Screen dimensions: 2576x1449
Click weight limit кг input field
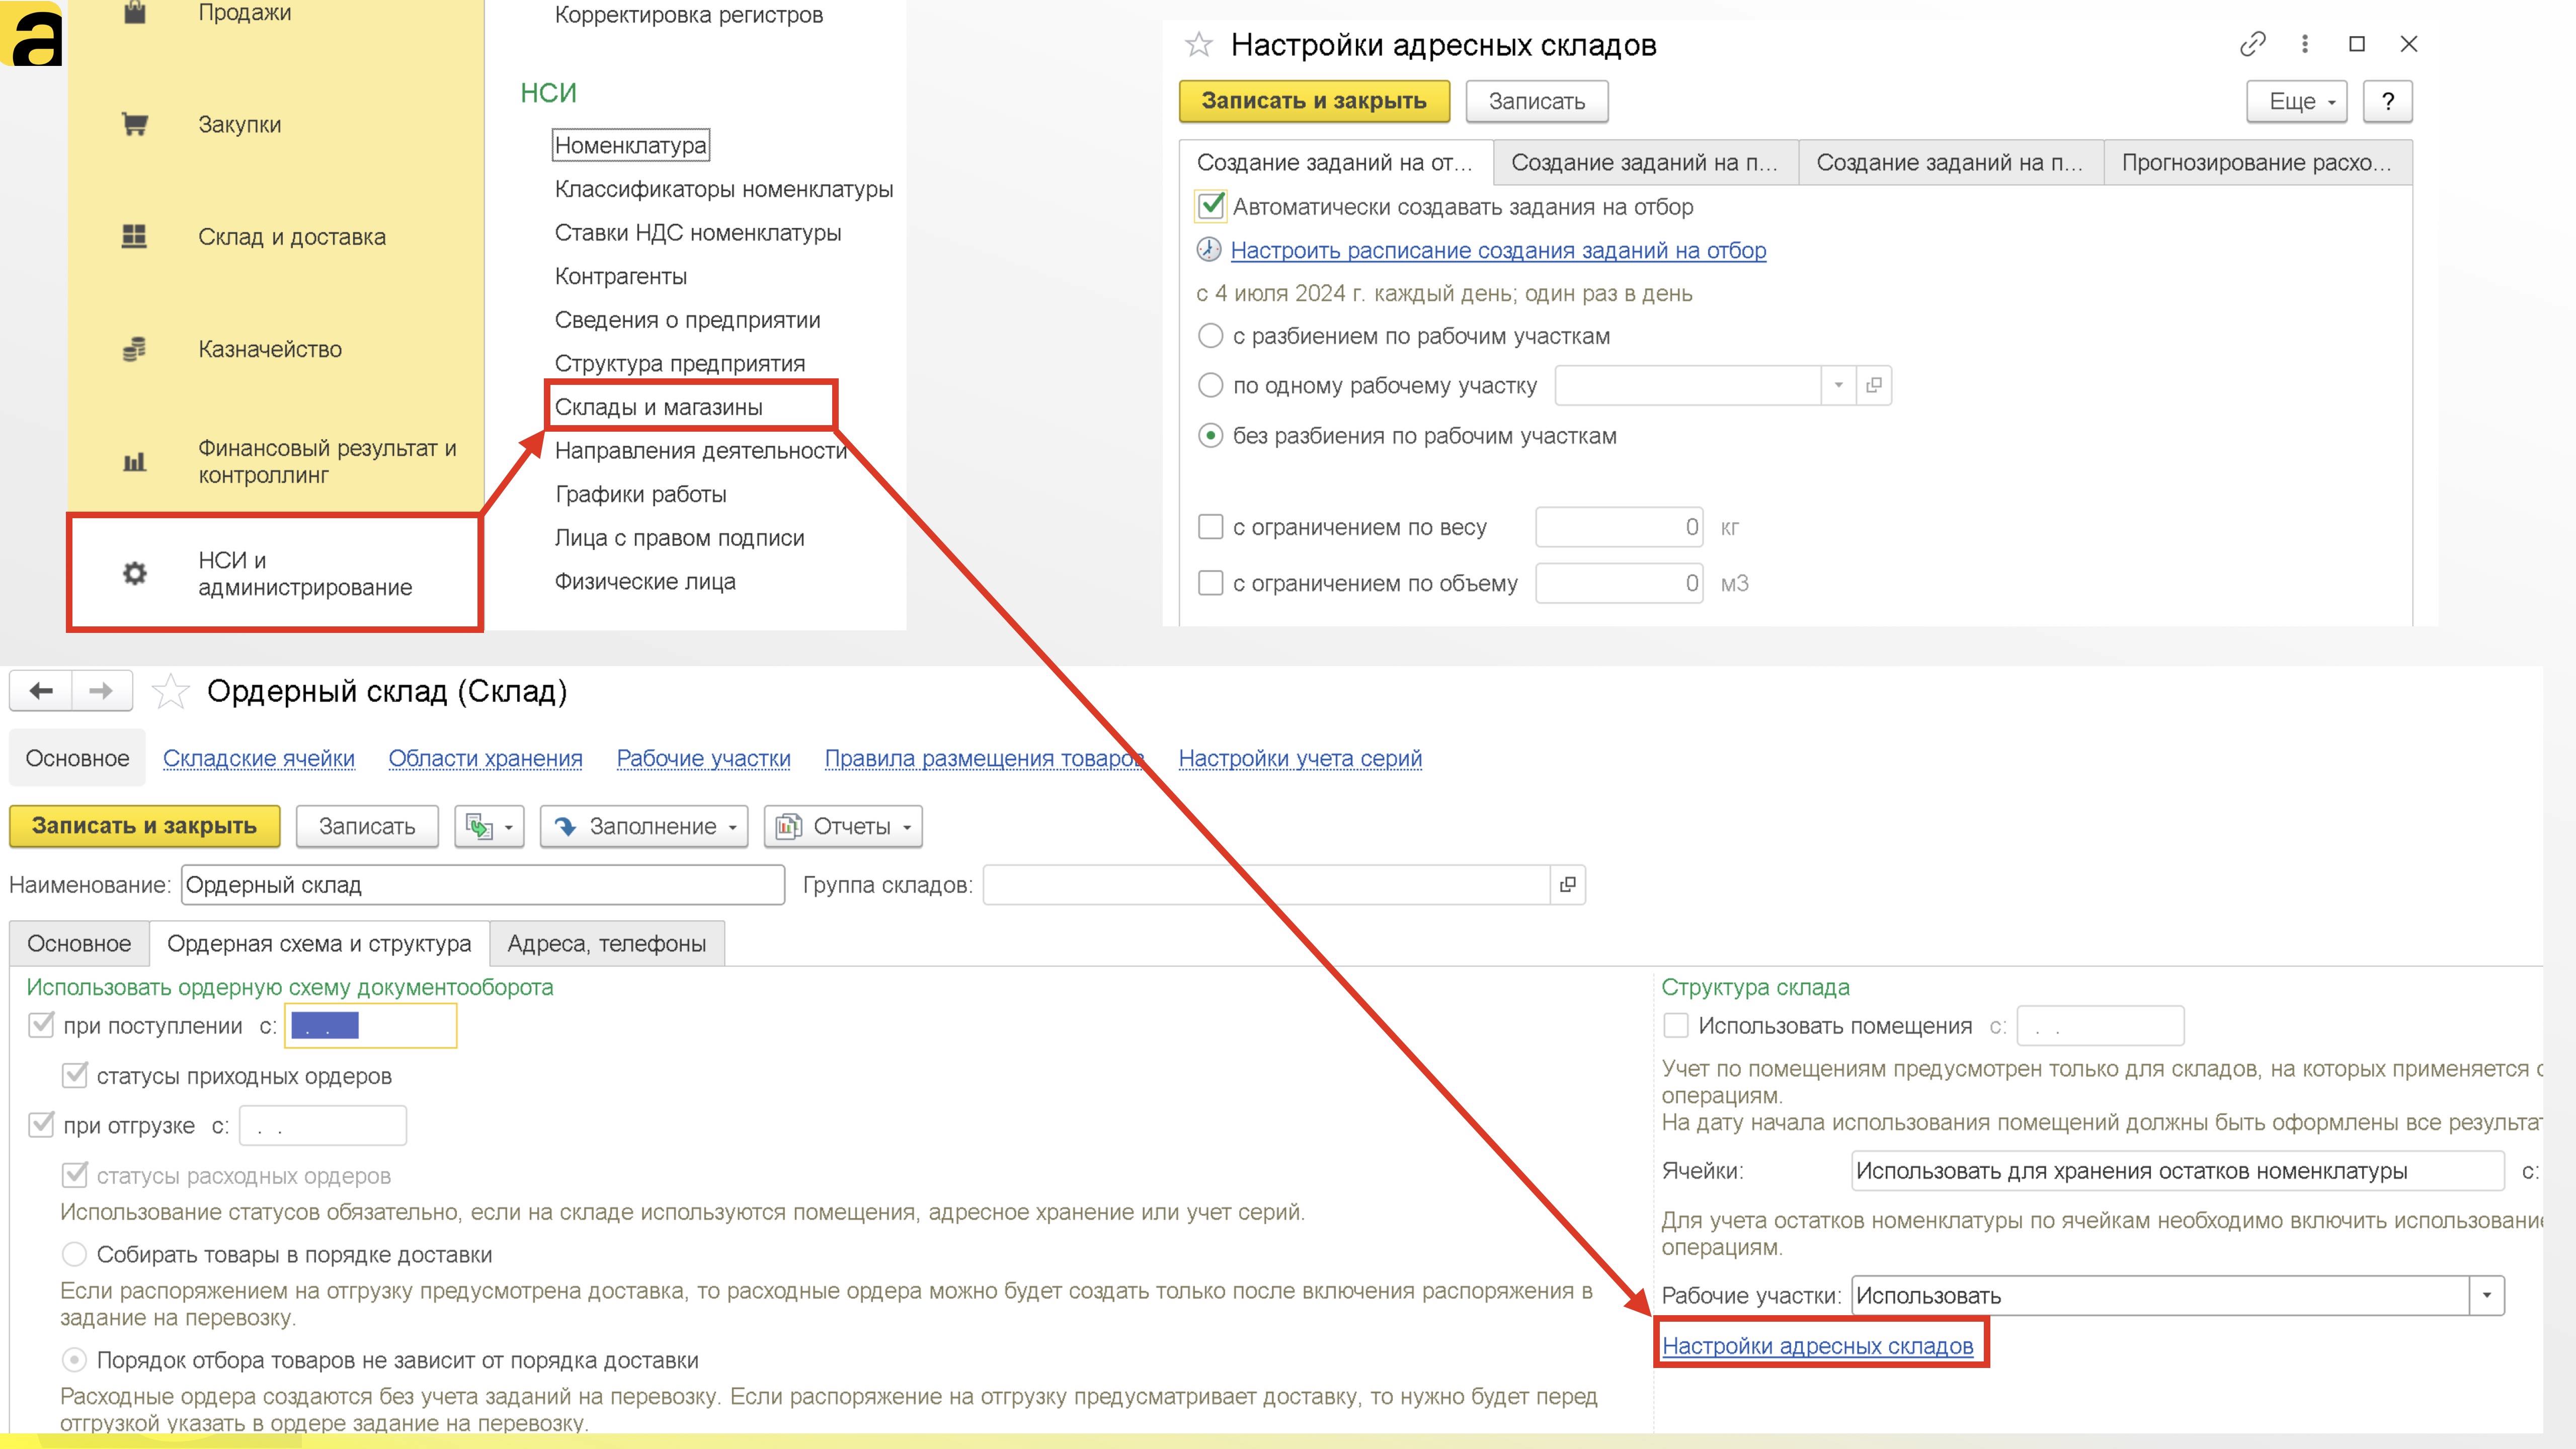[1619, 527]
